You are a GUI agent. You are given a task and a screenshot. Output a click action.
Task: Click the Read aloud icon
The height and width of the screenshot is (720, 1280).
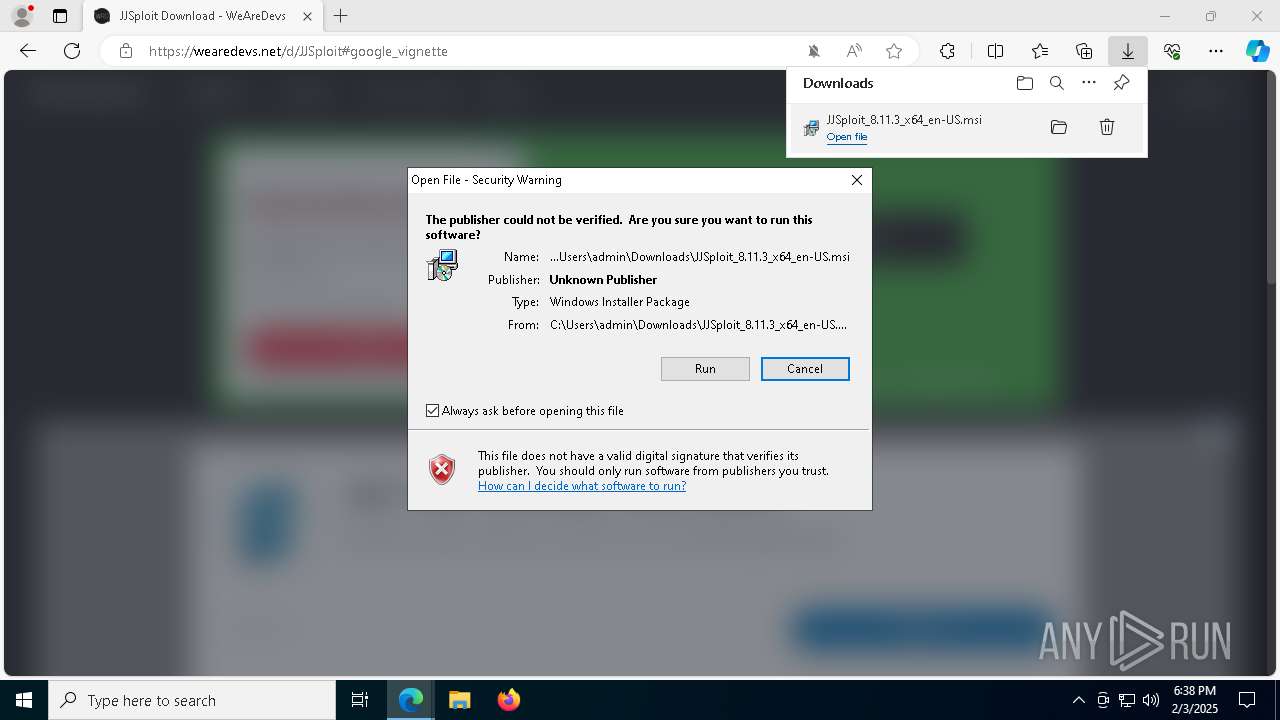854,51
